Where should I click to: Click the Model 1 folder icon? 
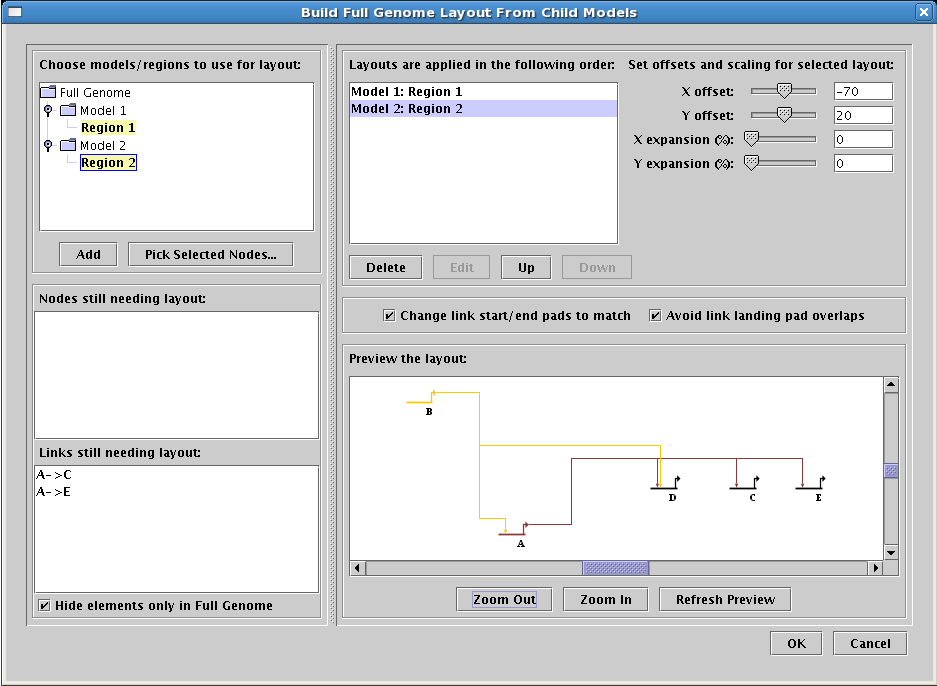click(x=67, y=110)
